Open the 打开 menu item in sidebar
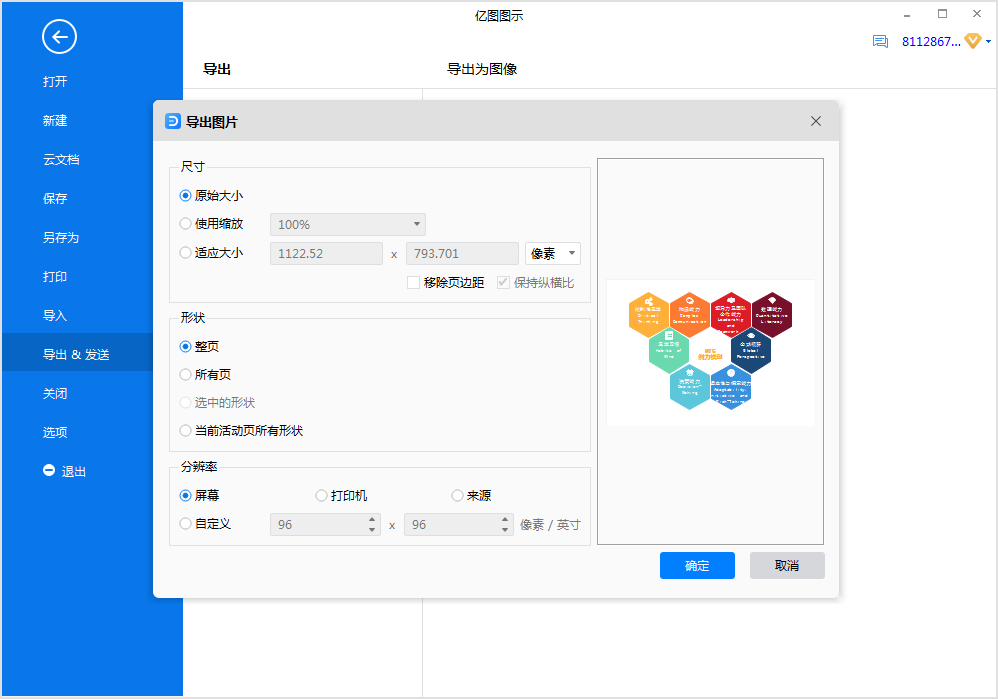Screen dimensions: 998x699 click(55, 82)
